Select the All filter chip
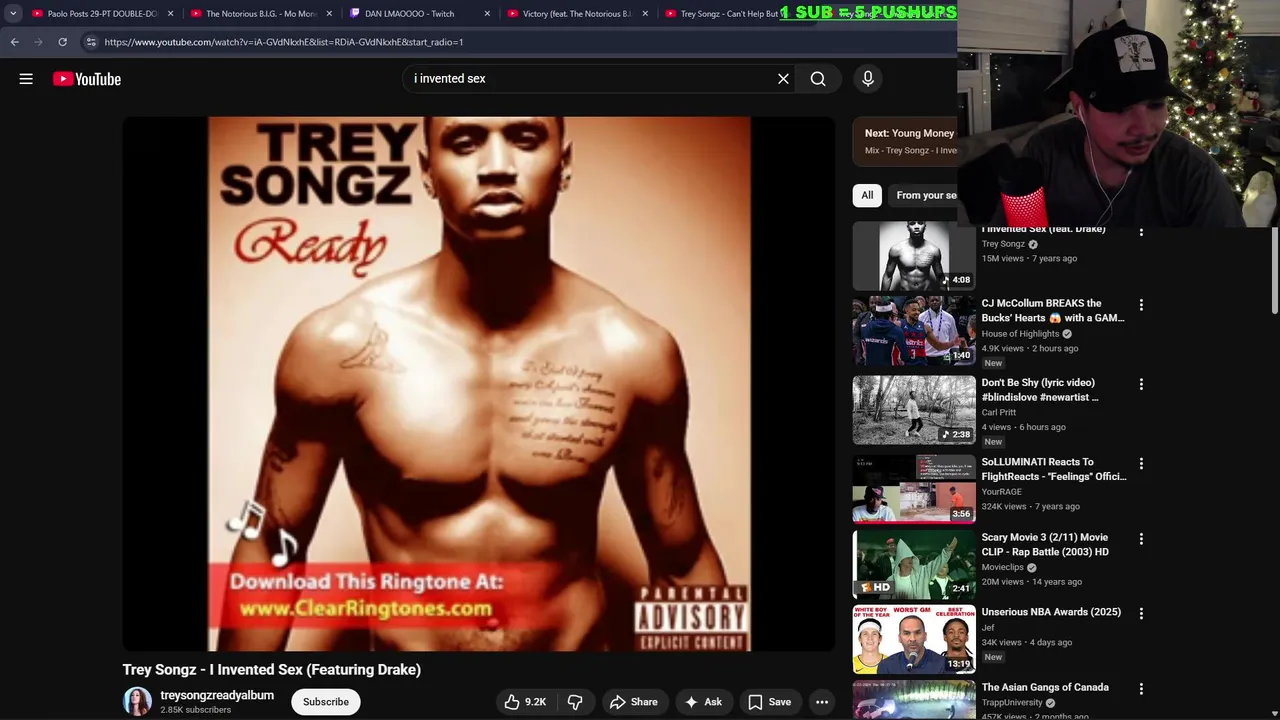The height and width of the screenshot is (720, 1280). (867, 195)
